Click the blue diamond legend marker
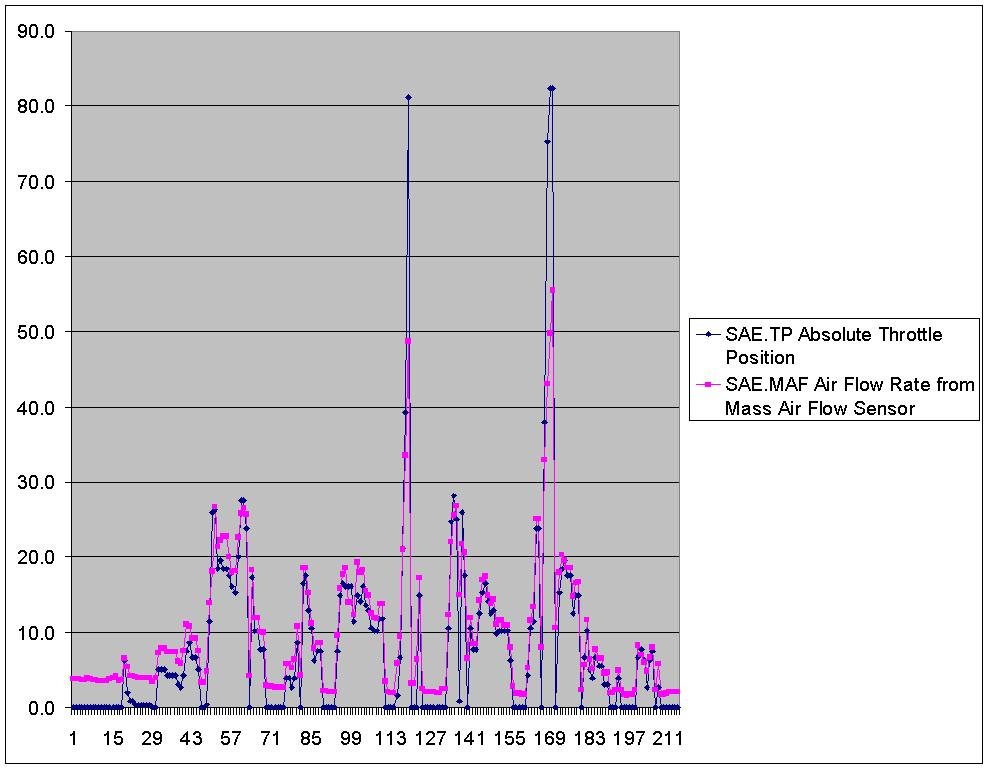This screenshot has width=1000, height=769. coord(708,334)
